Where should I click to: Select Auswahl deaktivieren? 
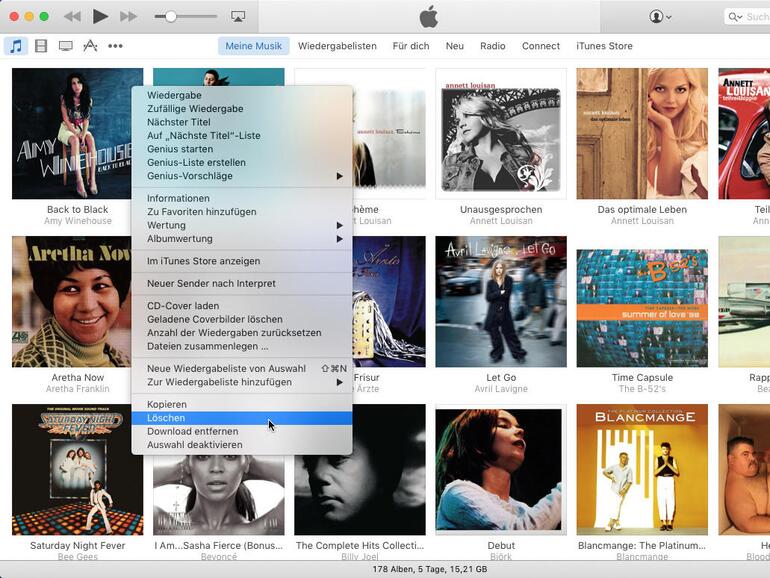[242, 445]
